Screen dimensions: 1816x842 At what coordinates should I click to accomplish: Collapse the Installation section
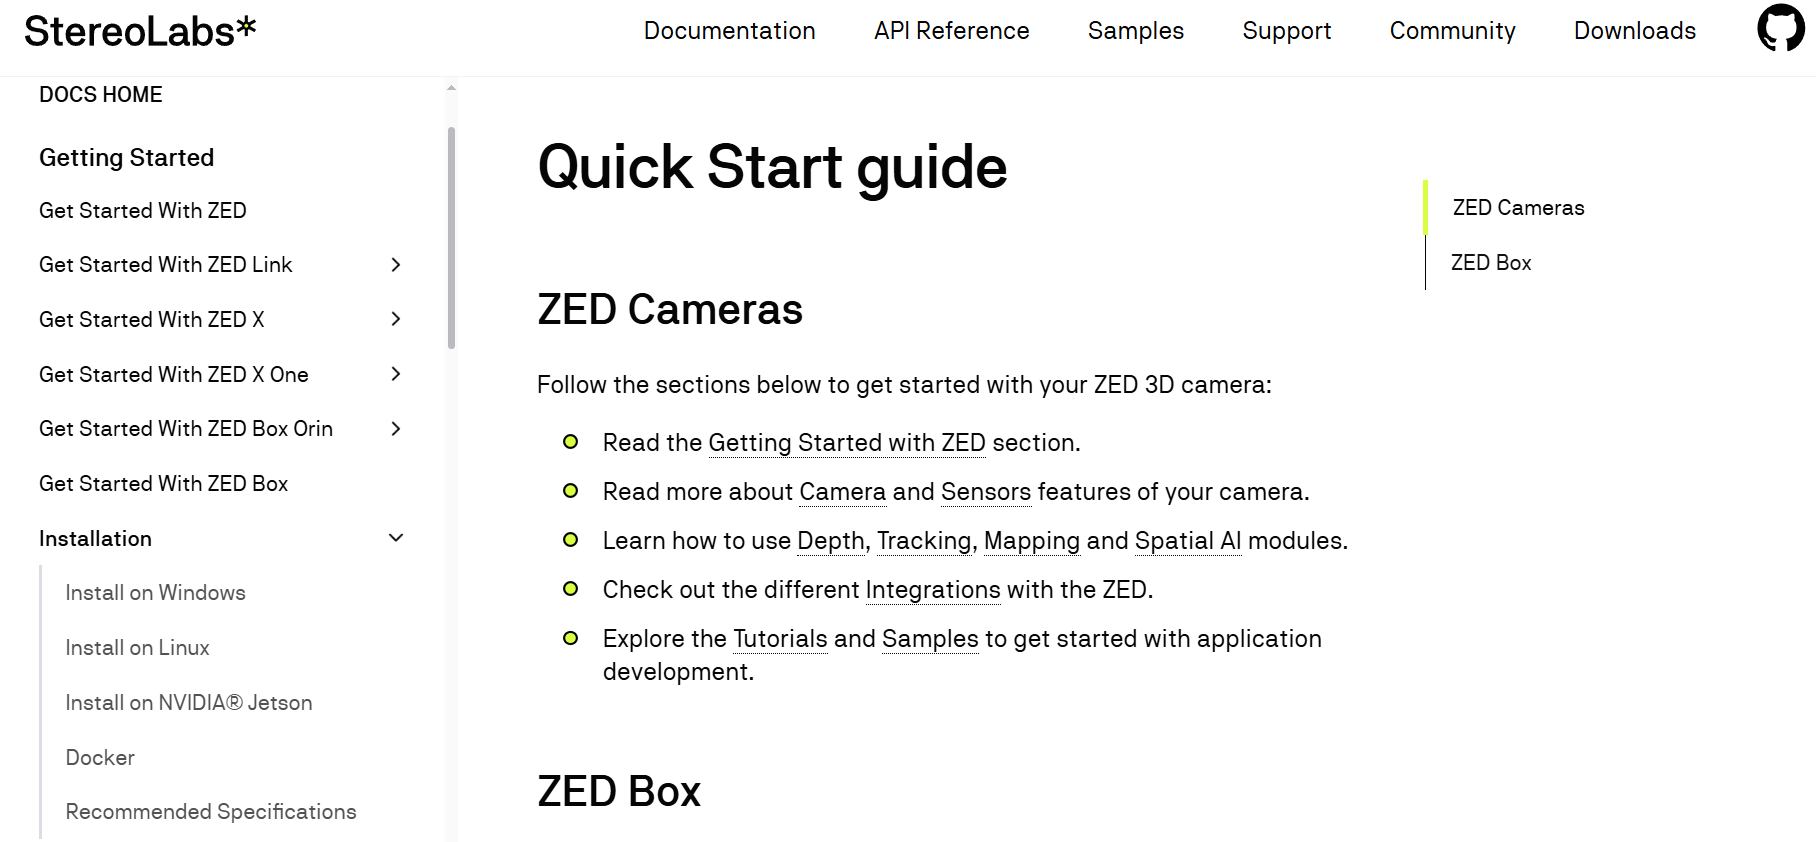tap(395, 537)
